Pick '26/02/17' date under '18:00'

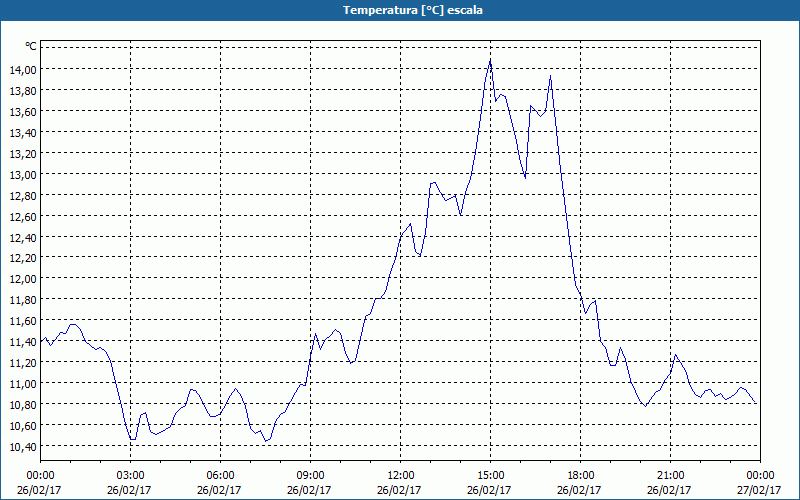click(579, 490)
